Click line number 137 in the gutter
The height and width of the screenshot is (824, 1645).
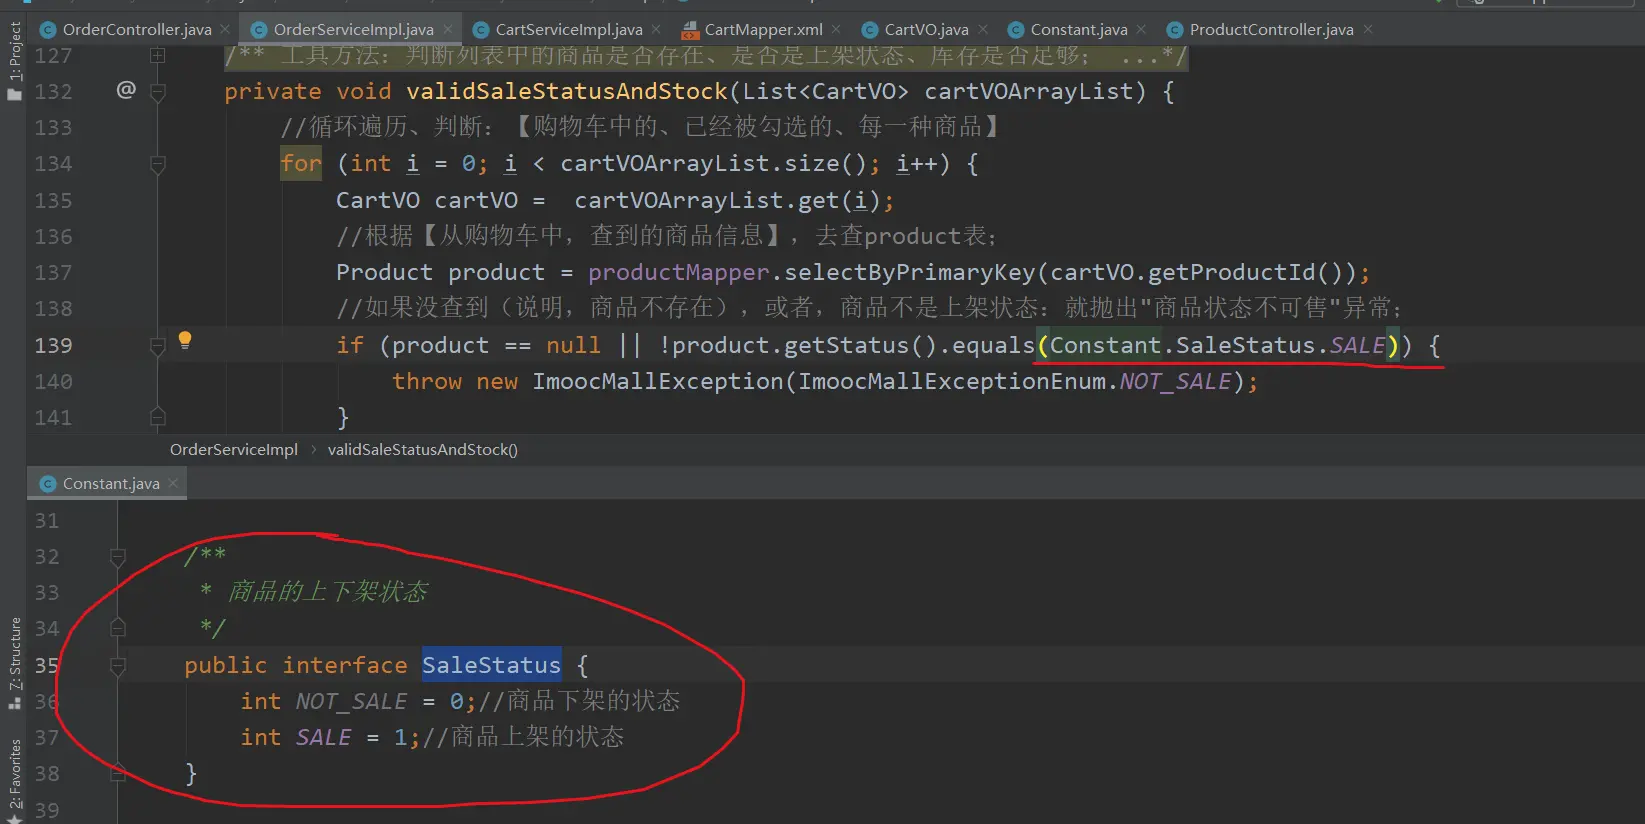[x=53, y=273]
